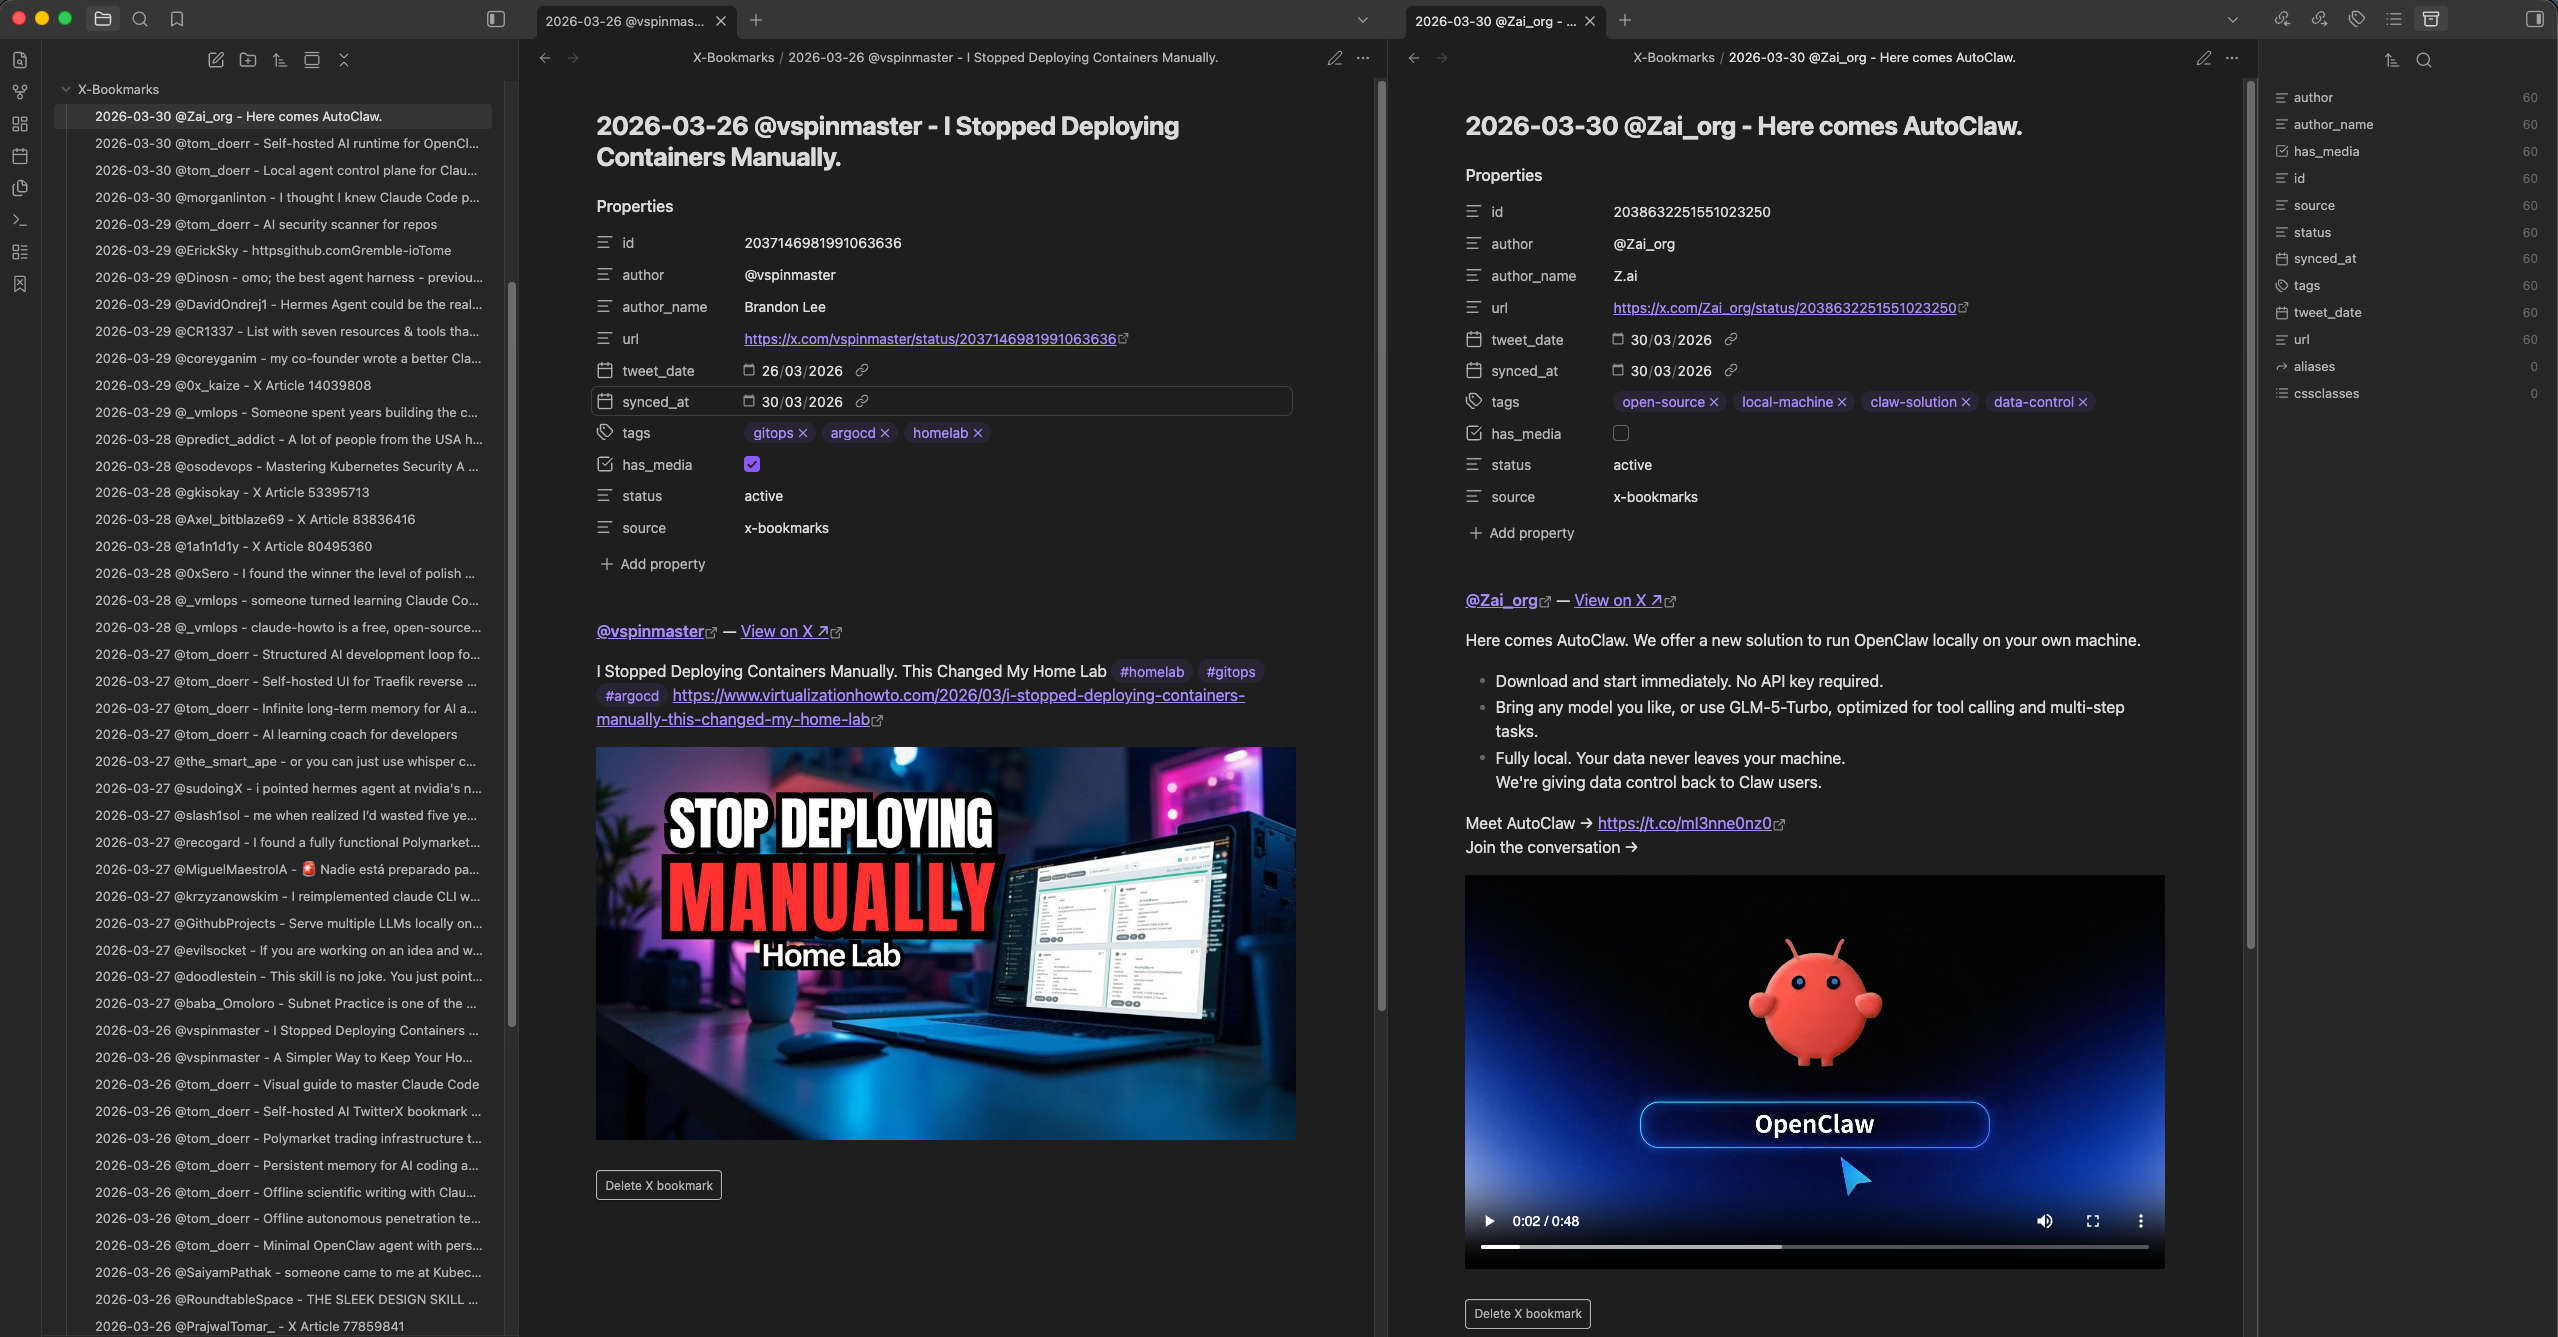This screenshot has height=1337, width=2558.
Task: Click the video progress bar
Action: (1814, 1247)
